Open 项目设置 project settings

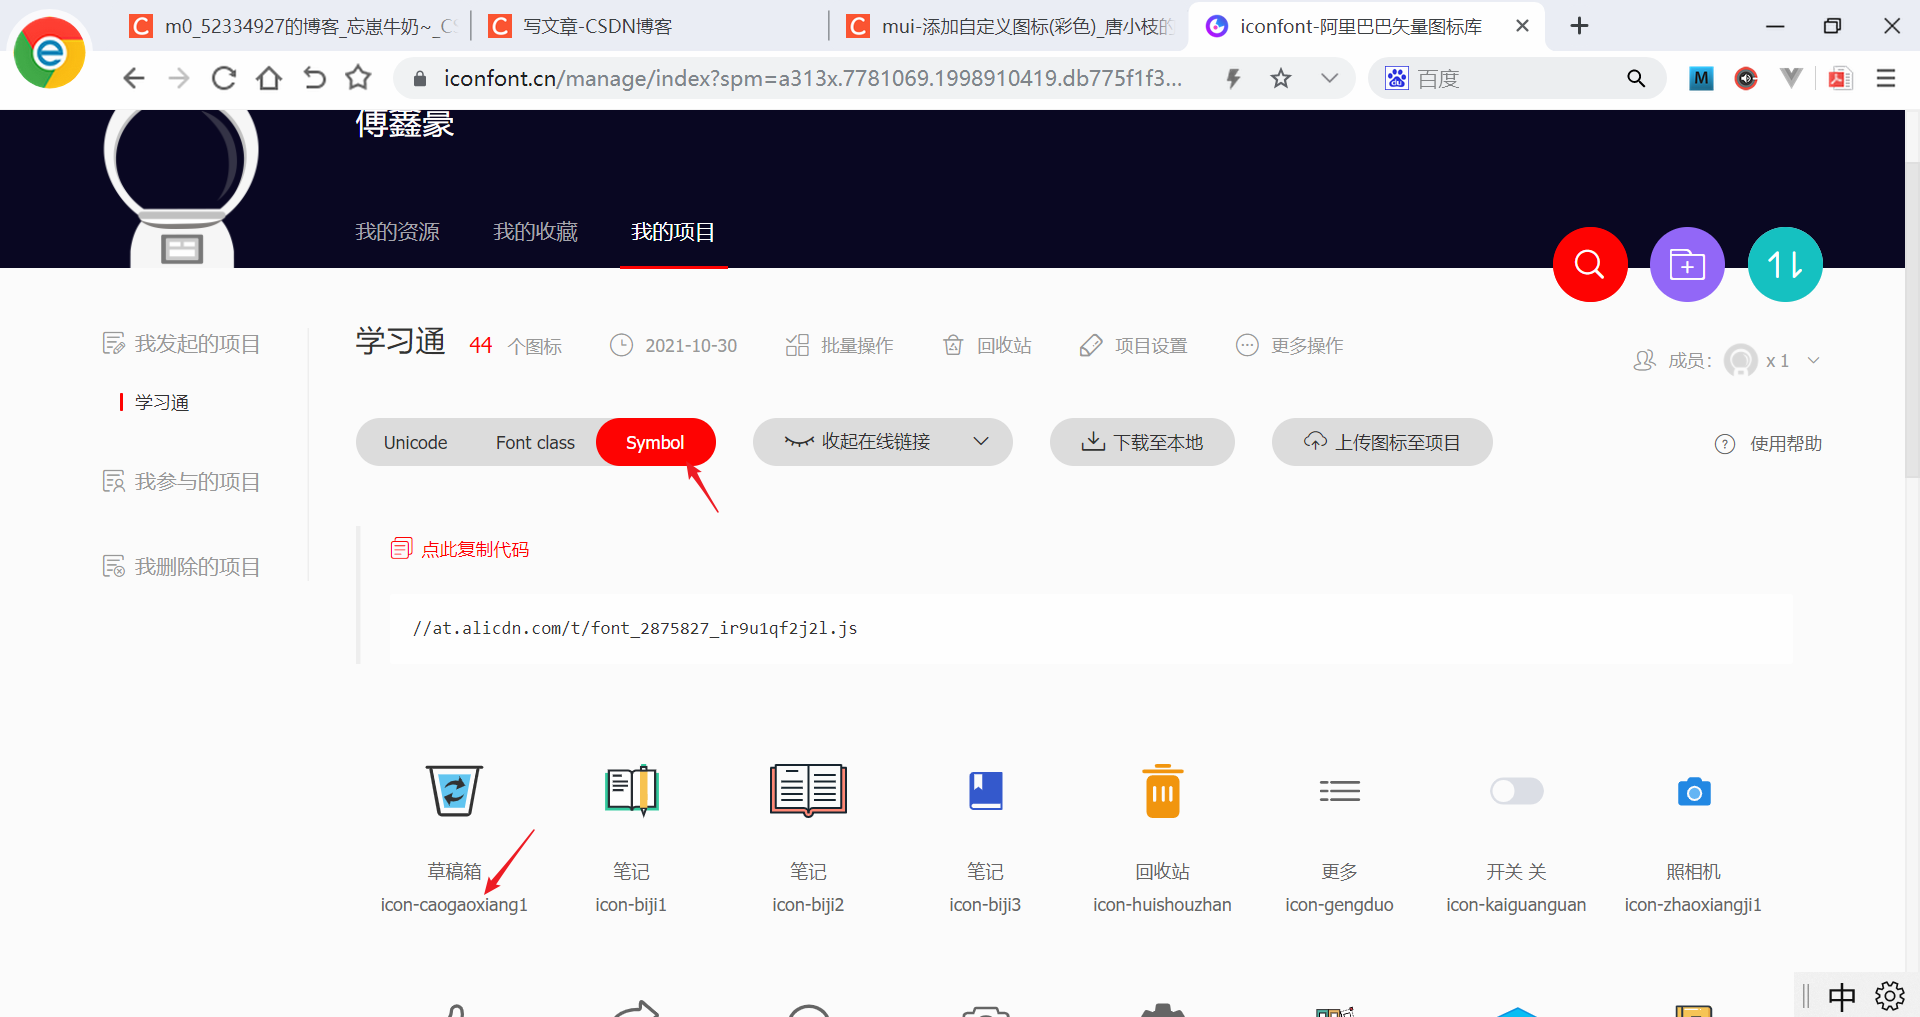pos(1133,345)
